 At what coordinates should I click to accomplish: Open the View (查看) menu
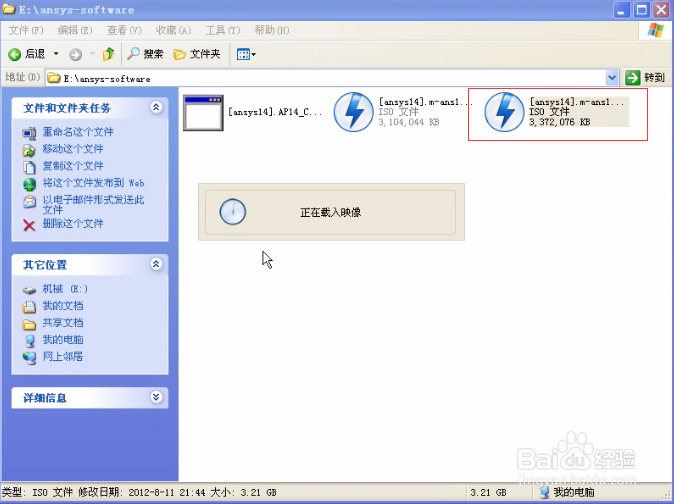[124, 30]
